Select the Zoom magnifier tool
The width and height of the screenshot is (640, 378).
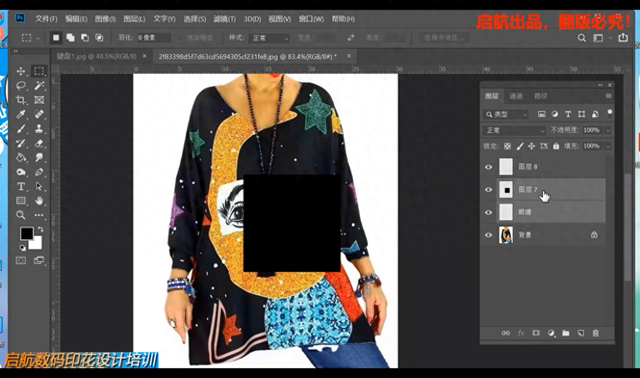pos(21,215)
